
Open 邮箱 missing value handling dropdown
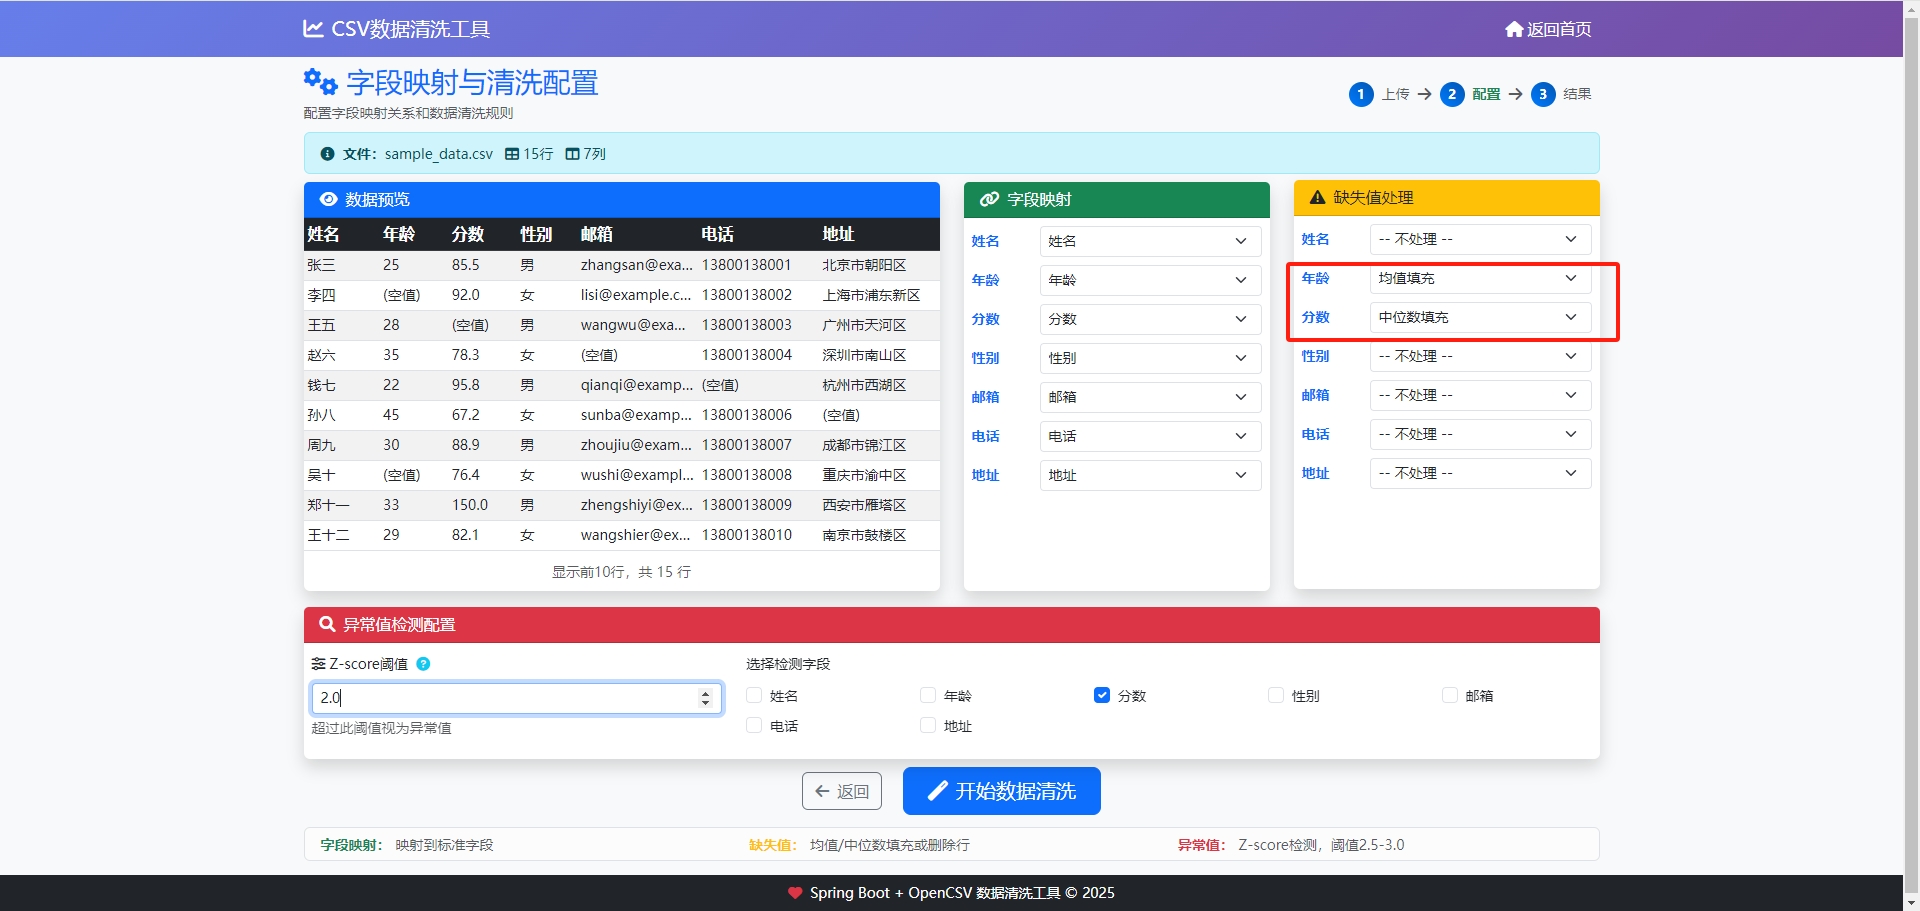pos(1480,395)
